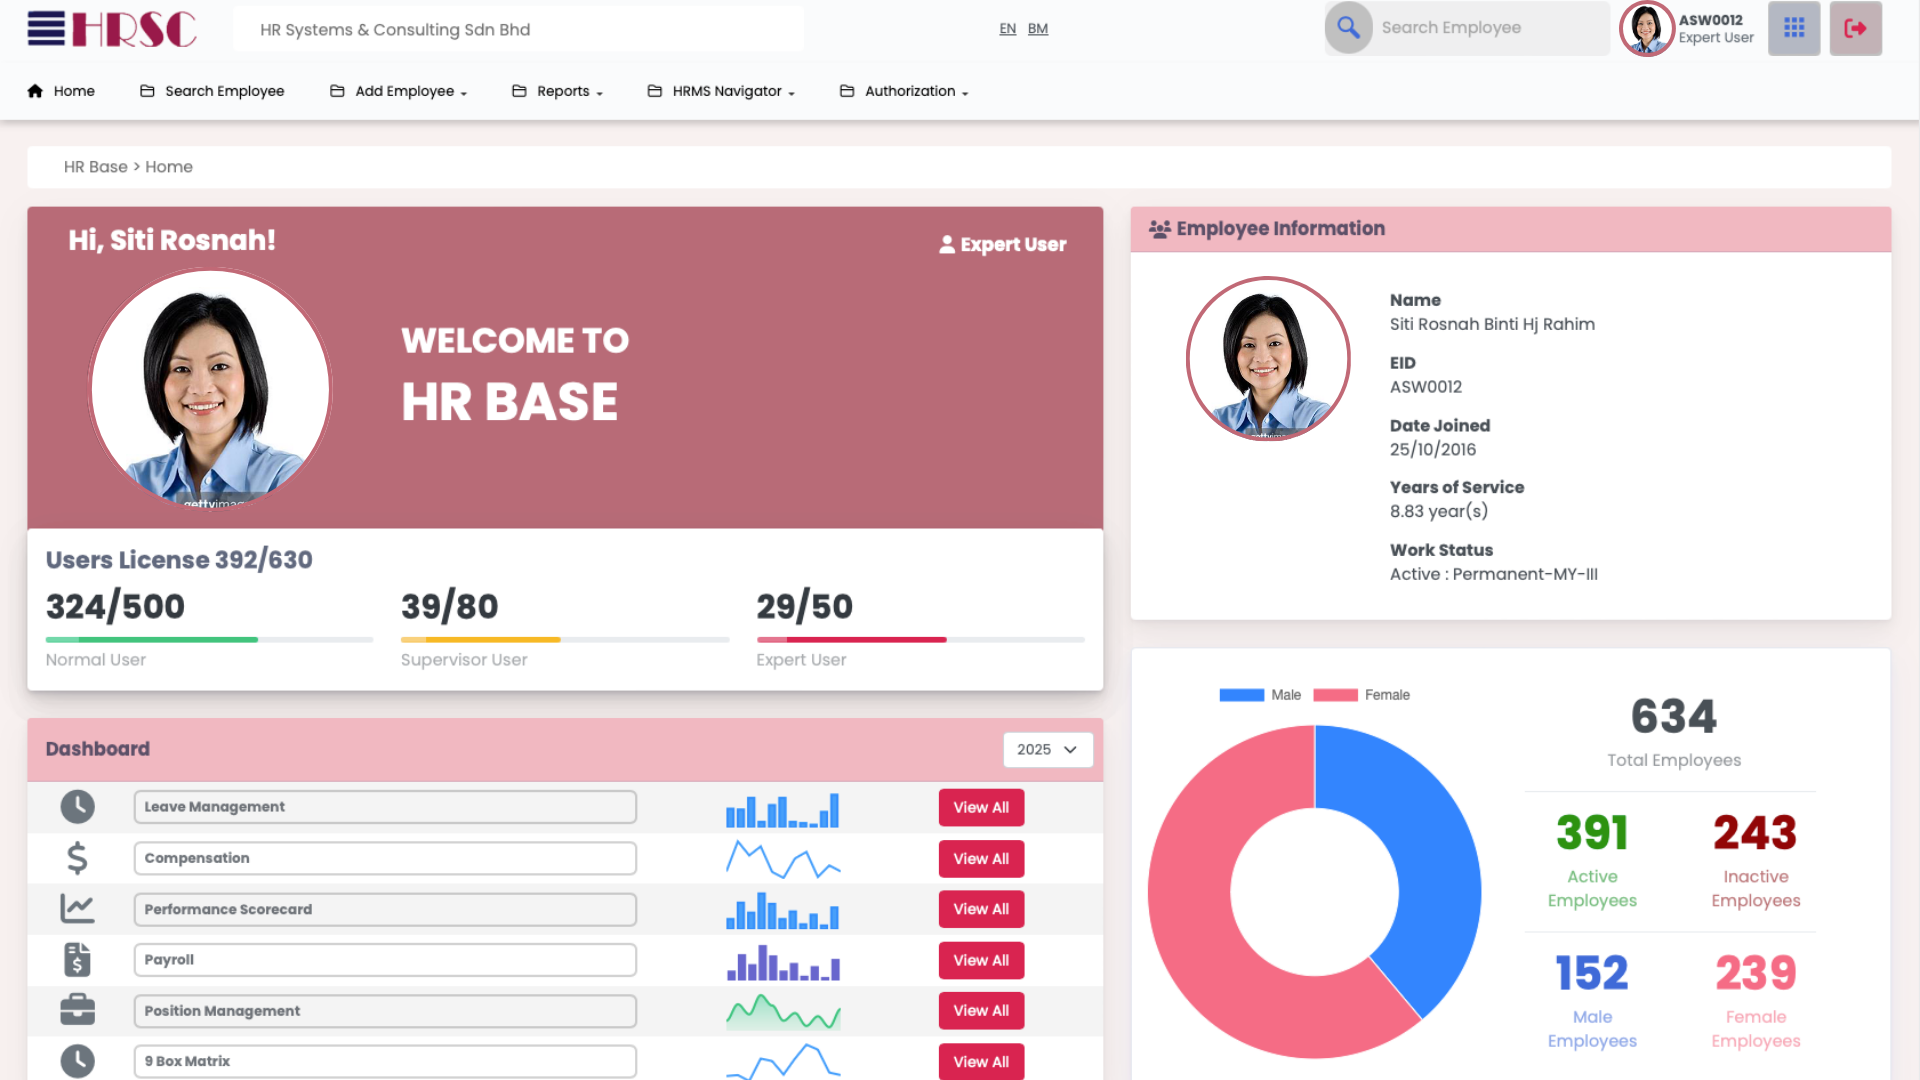The height and width of the screenshot is (1080, 1920).
Task: Click View All for Leave Management
Action: coord(980,807)
